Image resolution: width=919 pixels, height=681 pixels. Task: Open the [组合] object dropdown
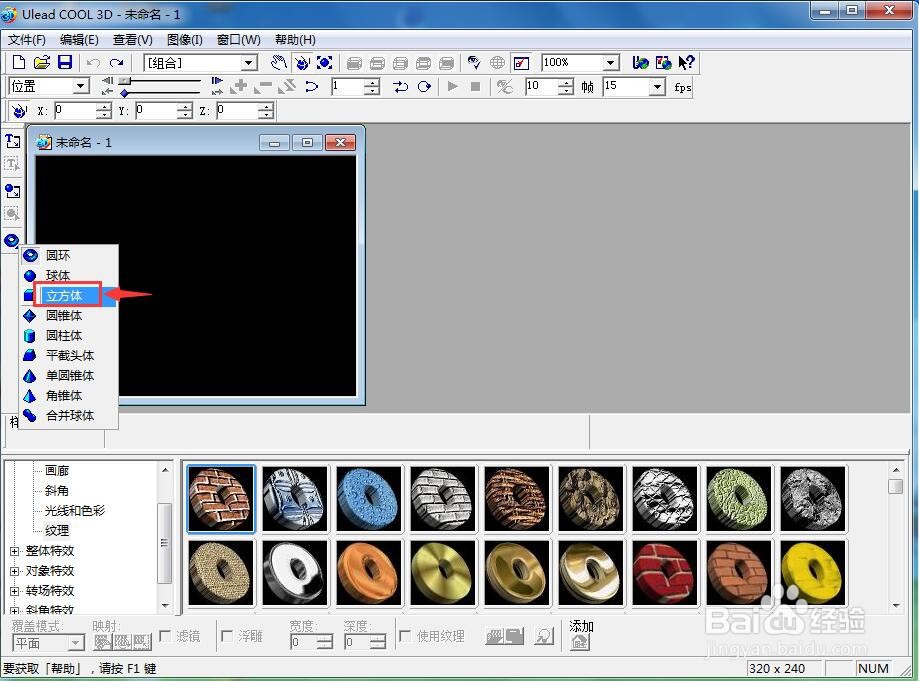coord(249,63)
